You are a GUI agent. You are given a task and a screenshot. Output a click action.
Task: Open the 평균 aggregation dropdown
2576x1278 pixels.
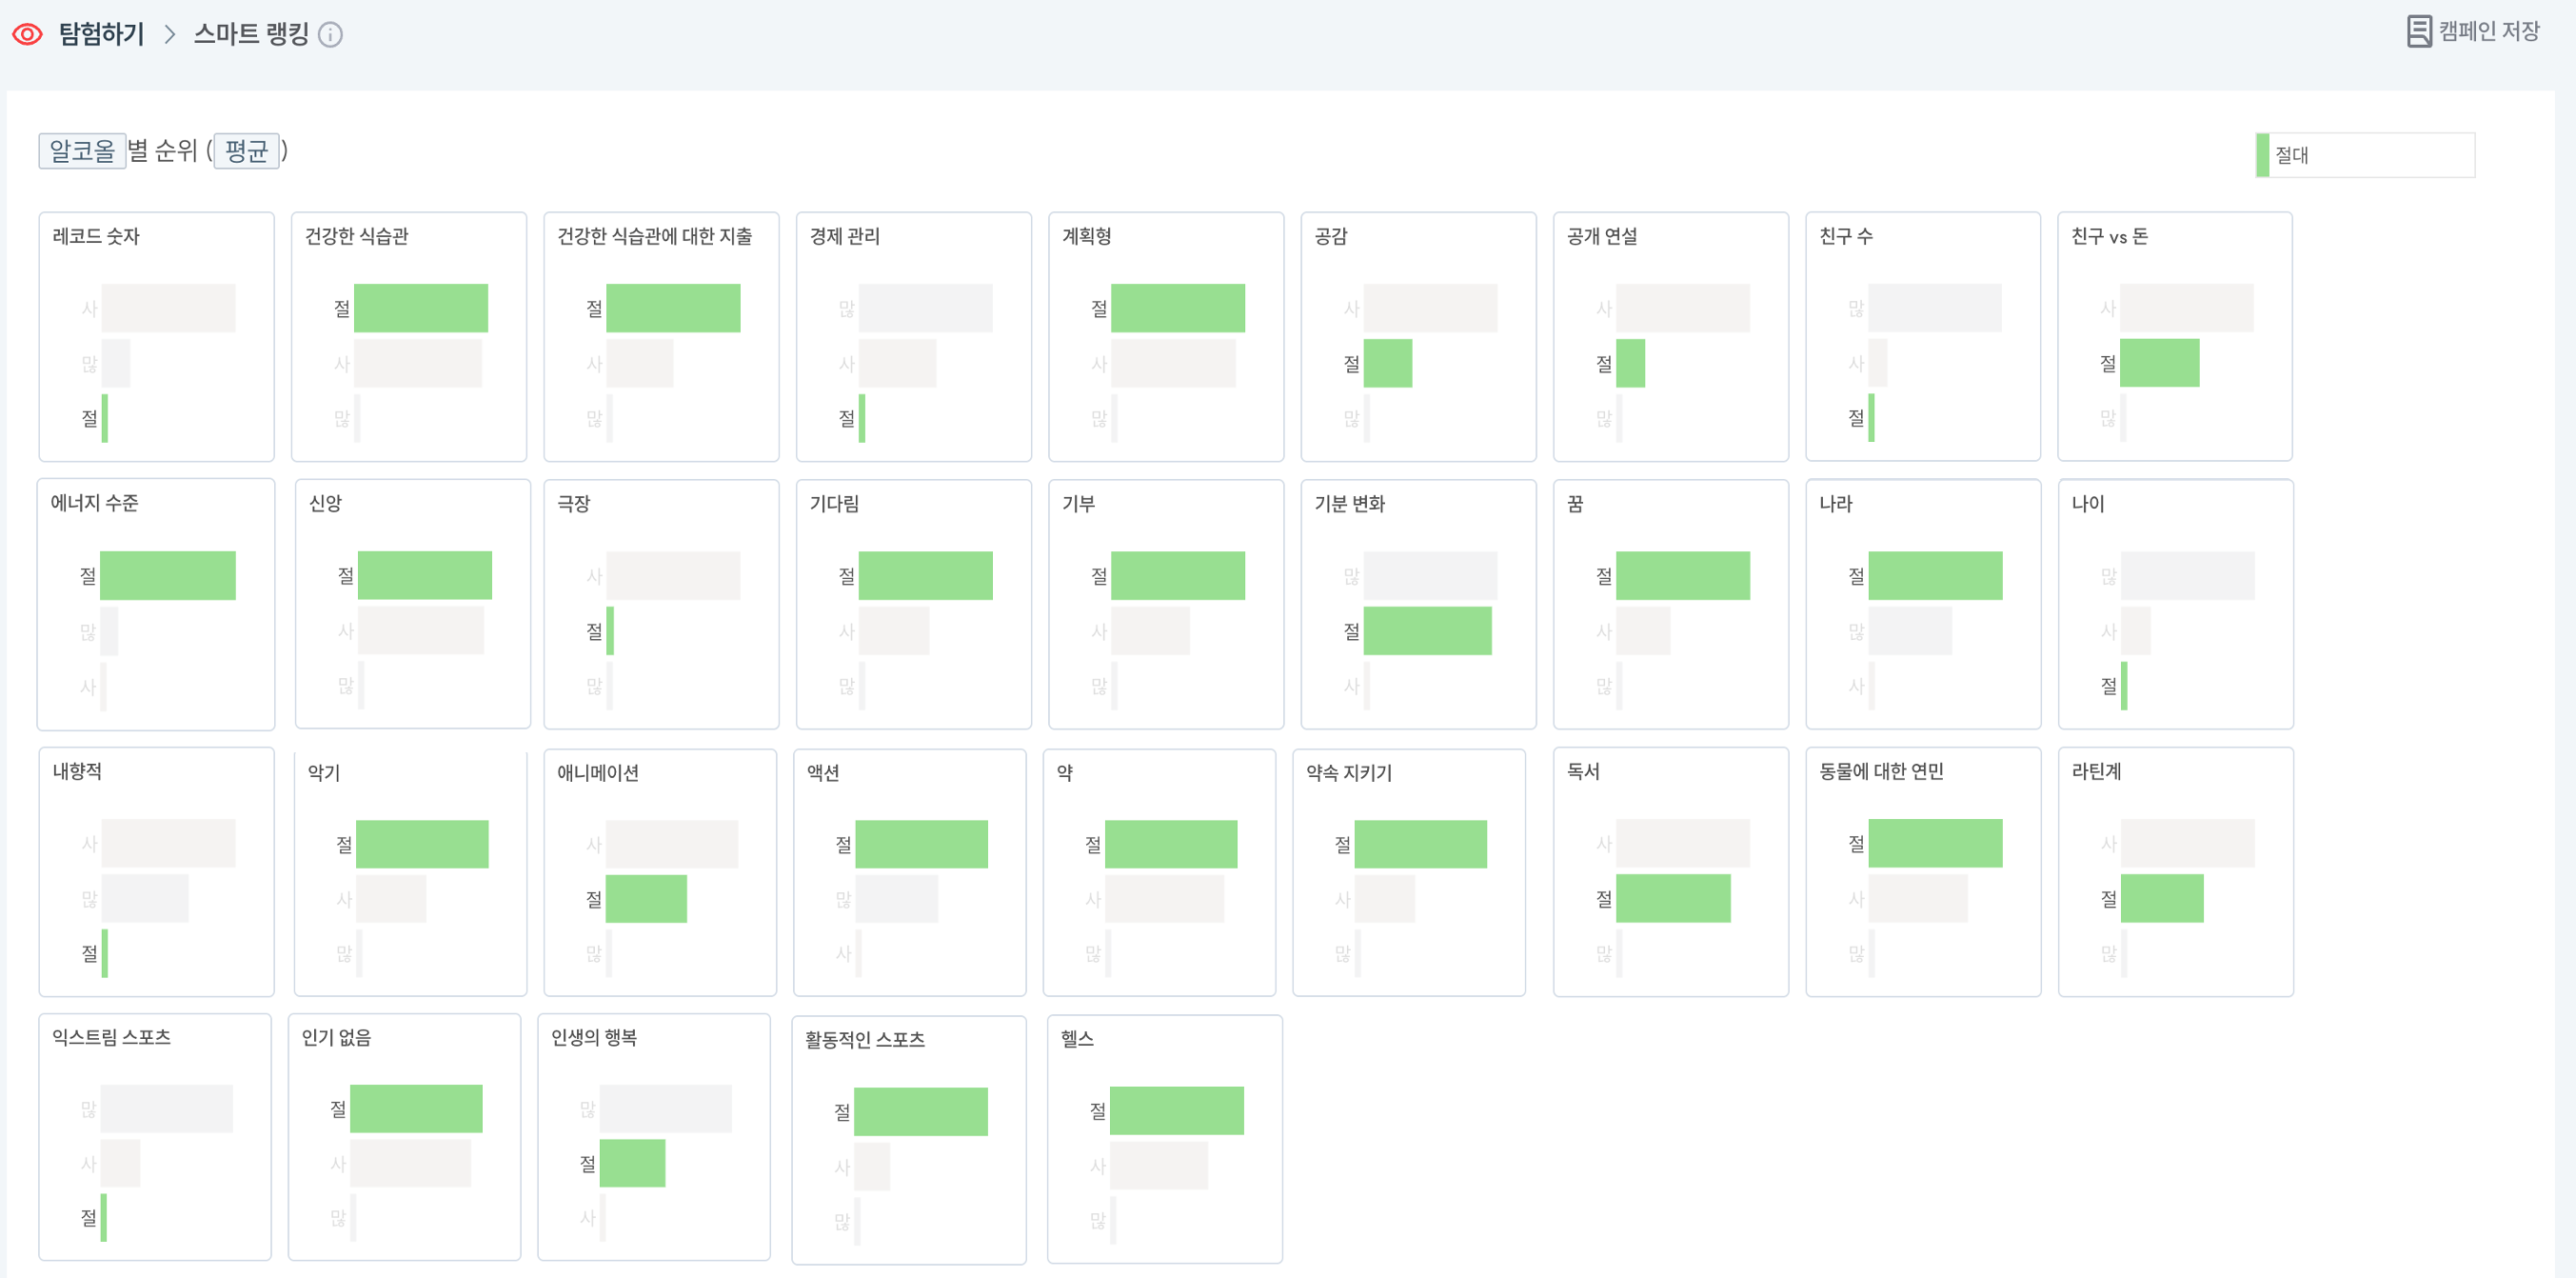[246, 151]
